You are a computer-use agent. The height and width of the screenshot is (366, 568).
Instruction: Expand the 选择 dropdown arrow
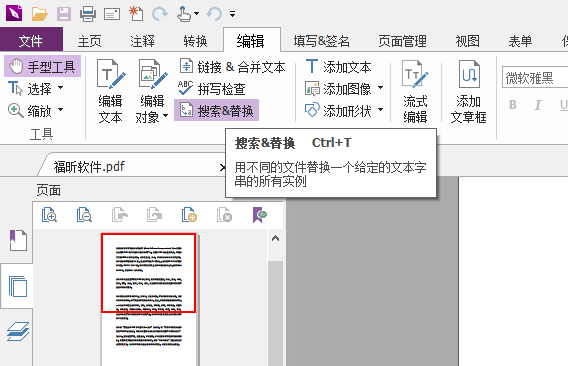point(60,88)
